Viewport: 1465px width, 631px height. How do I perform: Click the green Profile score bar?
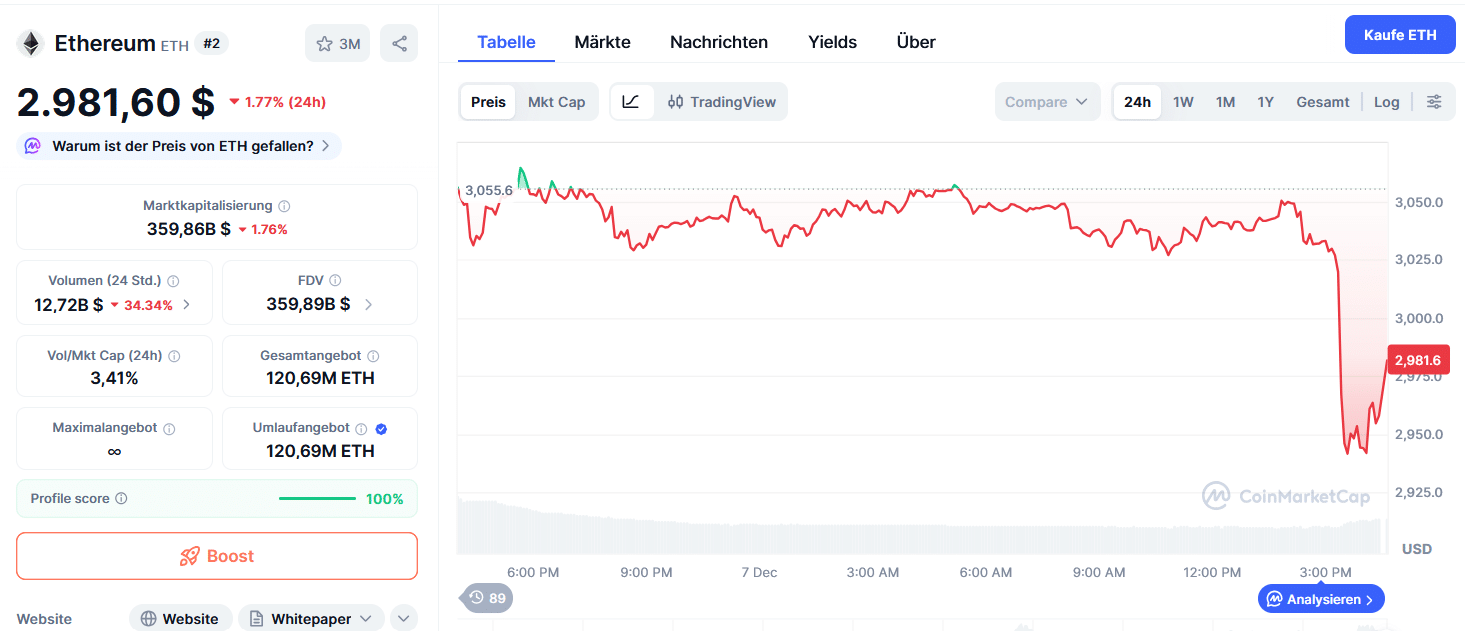pos(316,497)
